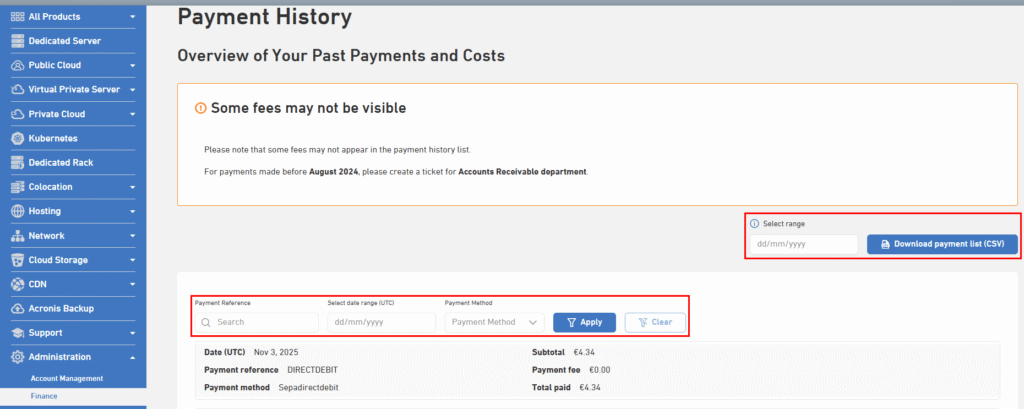Click the Administration gear icon
Screen dimensions: 1024x409
point(17,357)
